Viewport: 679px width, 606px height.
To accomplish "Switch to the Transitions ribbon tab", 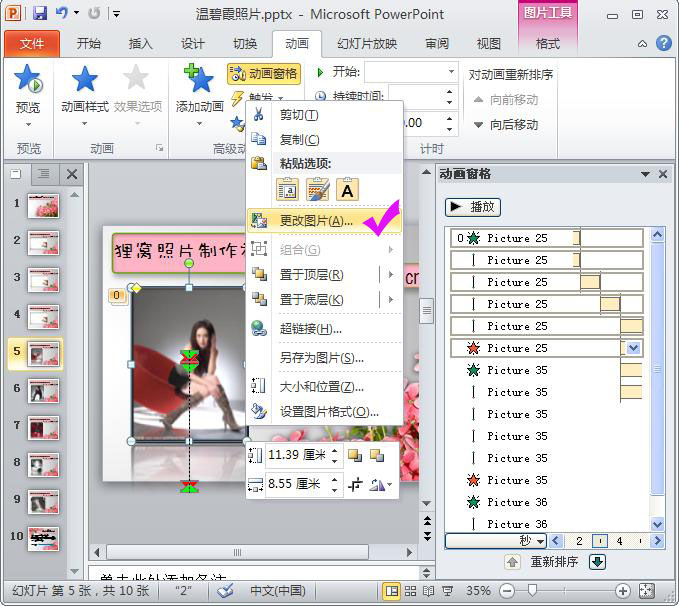I will (x=245, y=44).
